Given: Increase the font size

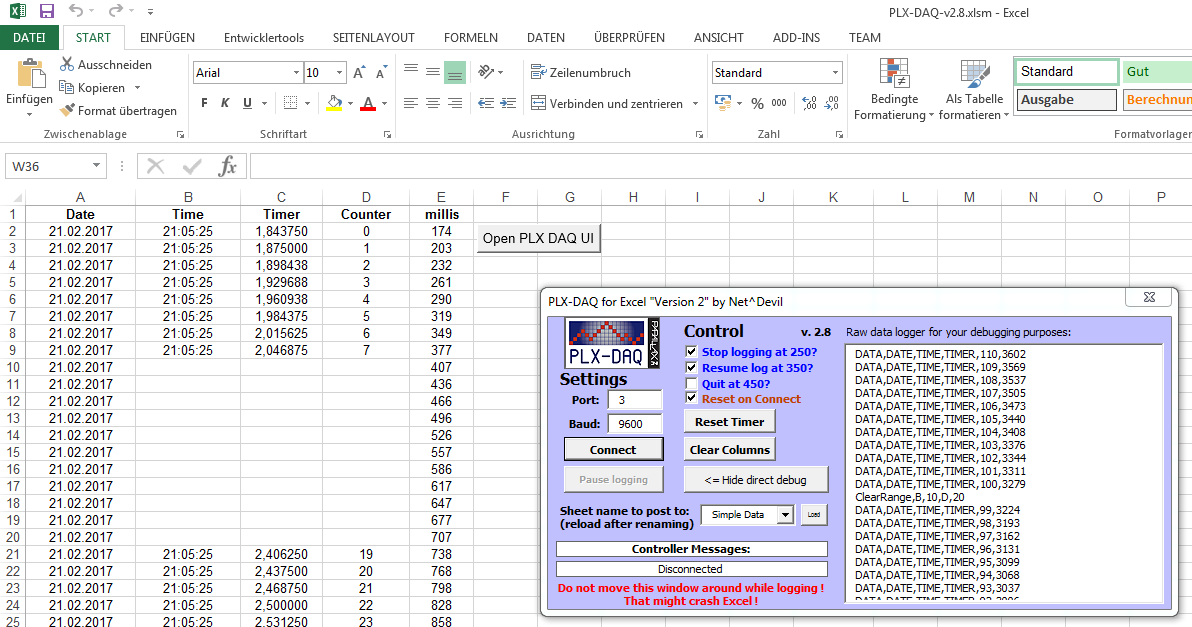Looking at the screenshot, I should click(x=359, y=73).
